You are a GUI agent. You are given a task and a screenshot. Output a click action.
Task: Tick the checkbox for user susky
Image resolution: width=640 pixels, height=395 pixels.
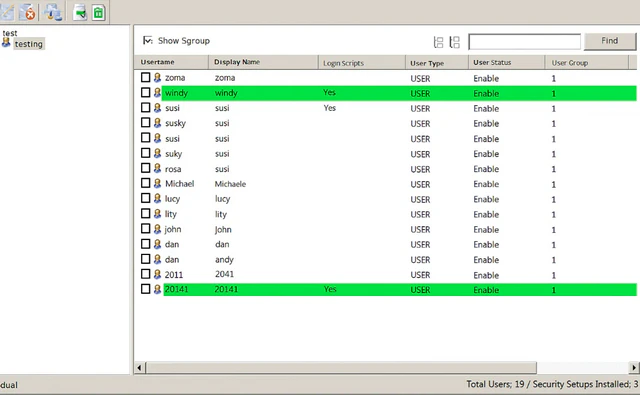(145, 122)
